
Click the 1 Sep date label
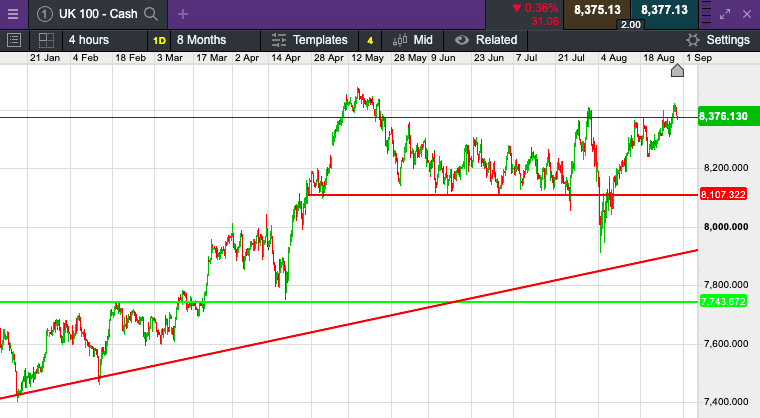[x=699, y=58]
